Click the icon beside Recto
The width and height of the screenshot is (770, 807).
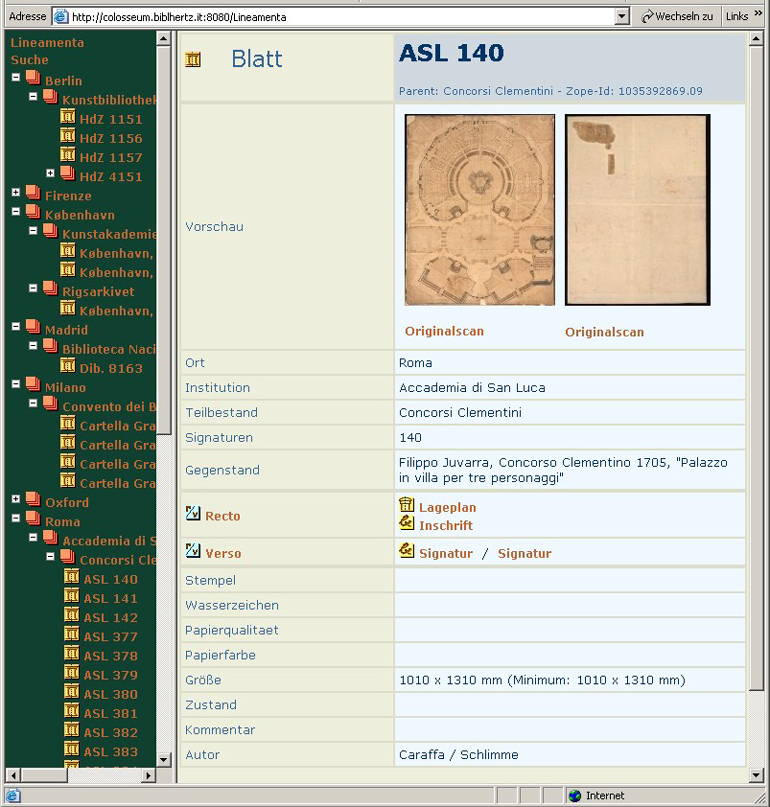(193, 514)
